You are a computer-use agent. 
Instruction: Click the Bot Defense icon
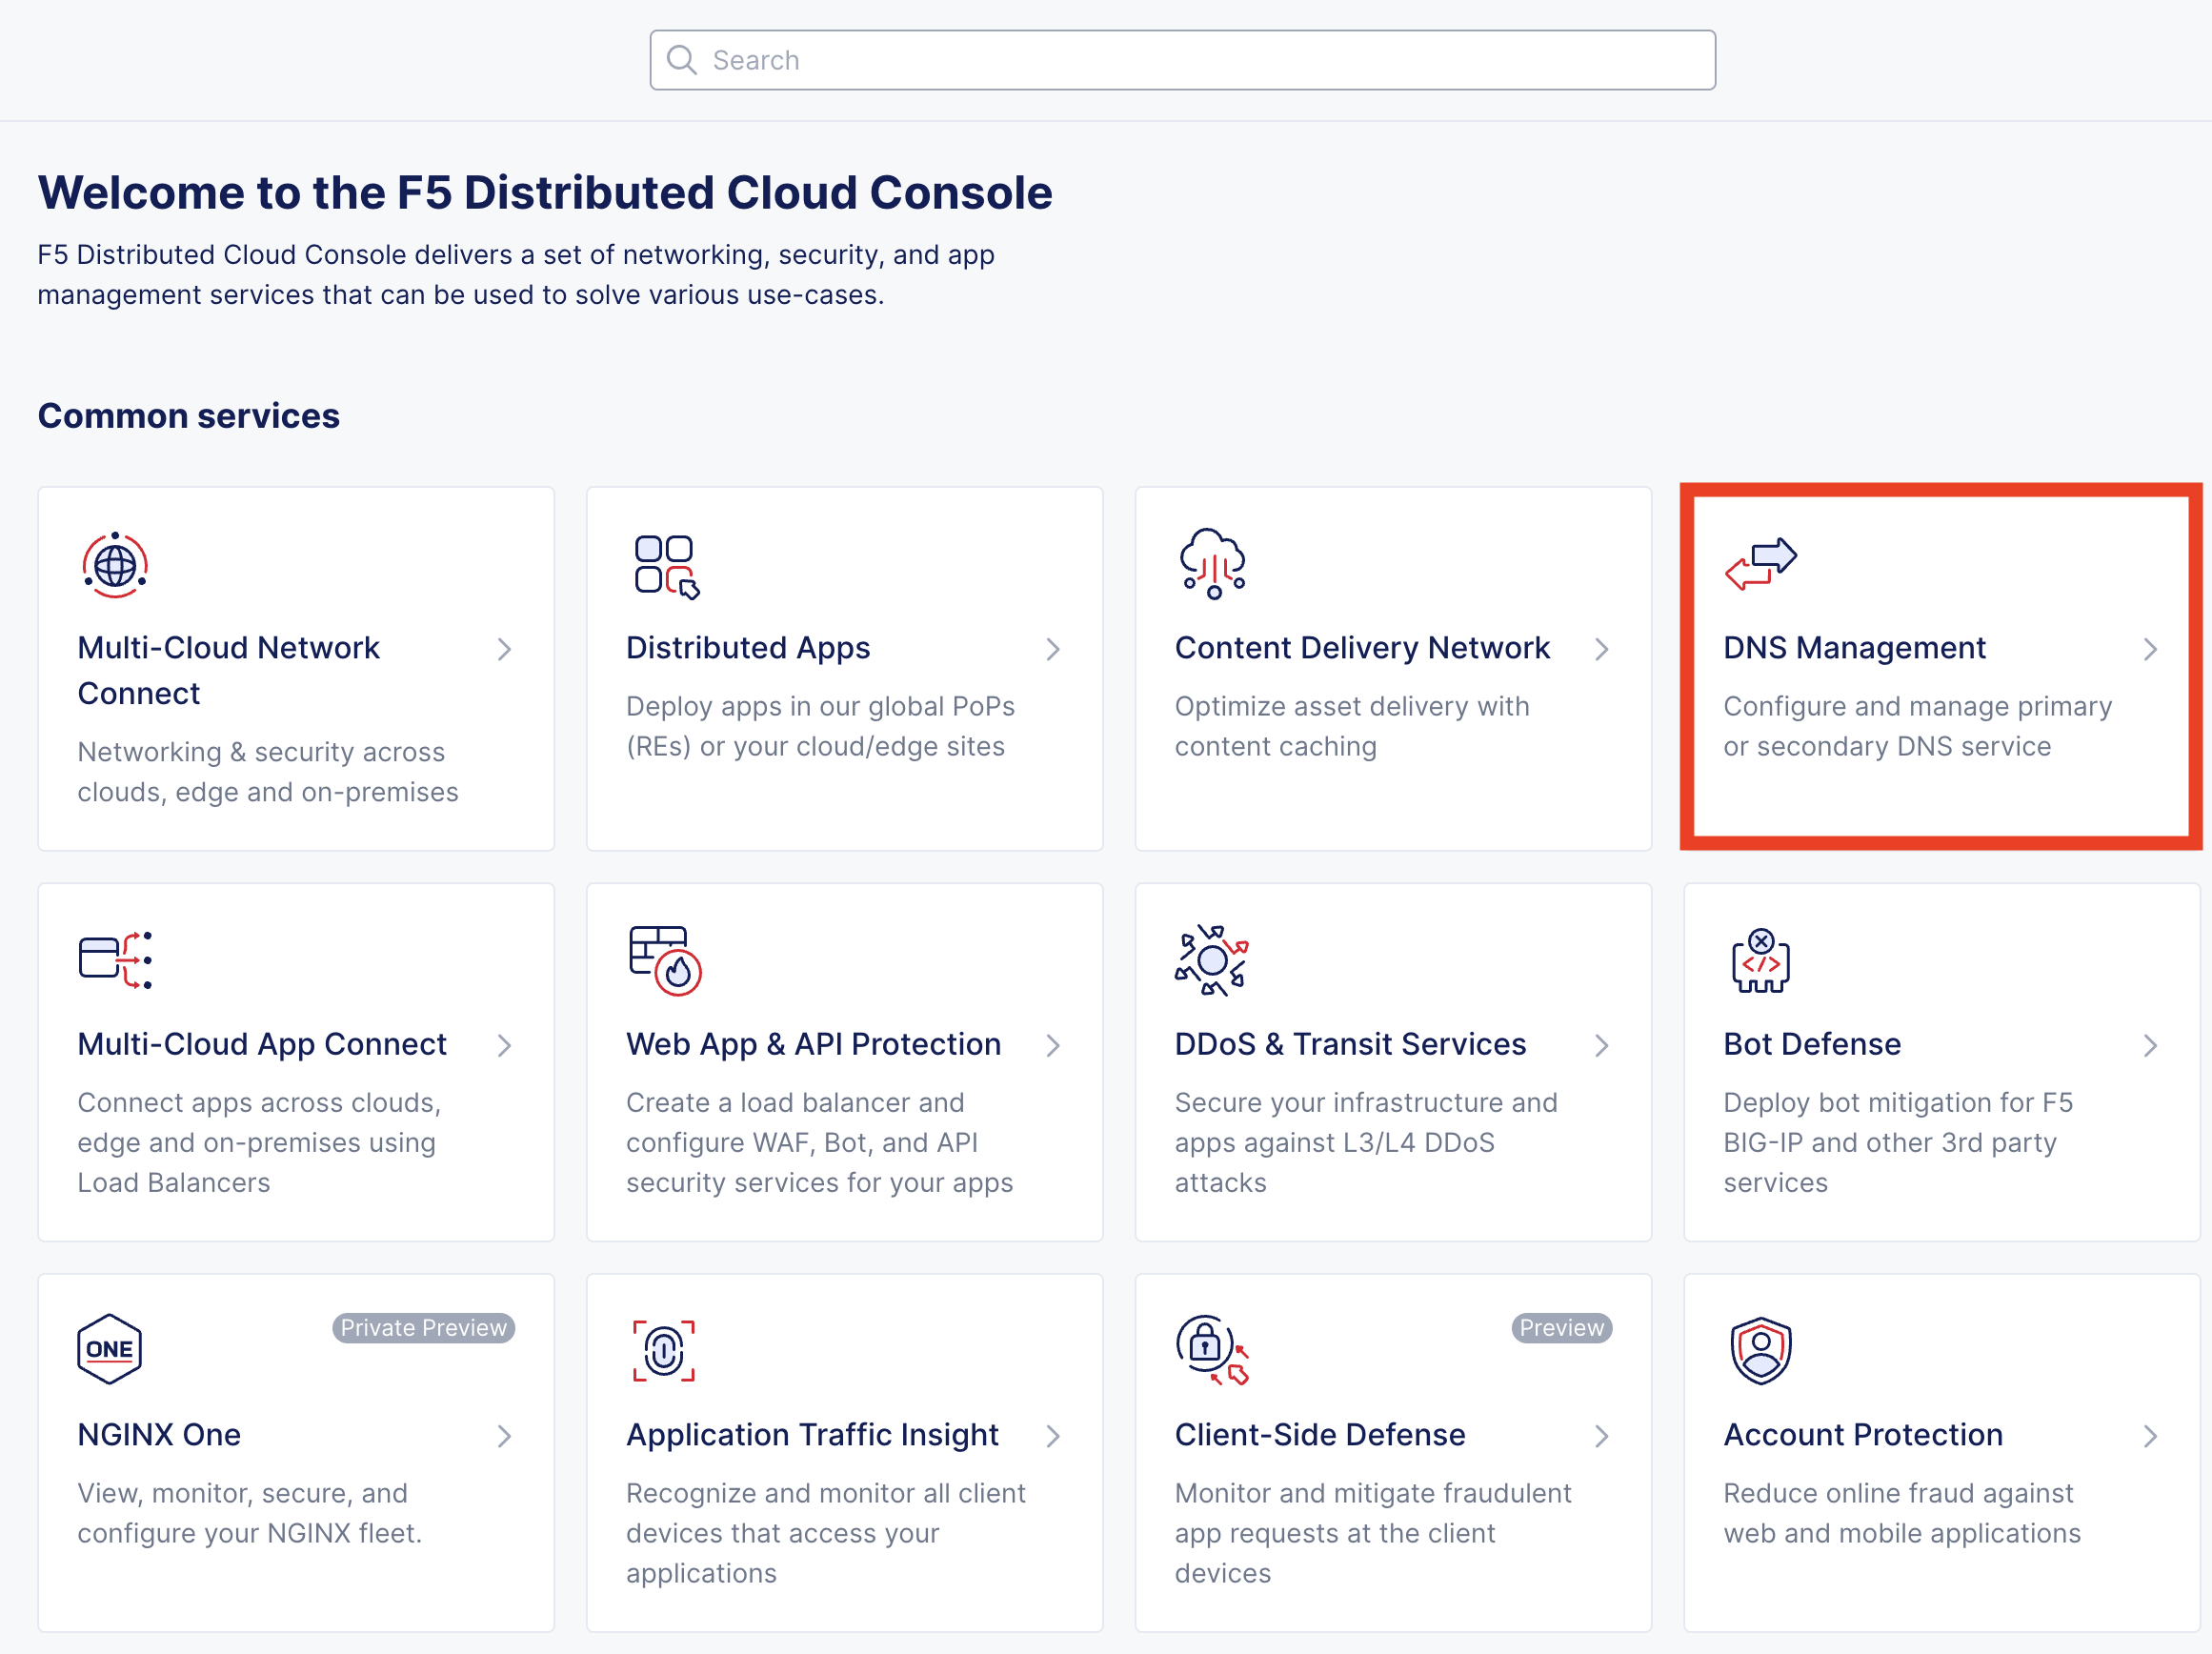pyautogui.click(x=1760, y=961)
